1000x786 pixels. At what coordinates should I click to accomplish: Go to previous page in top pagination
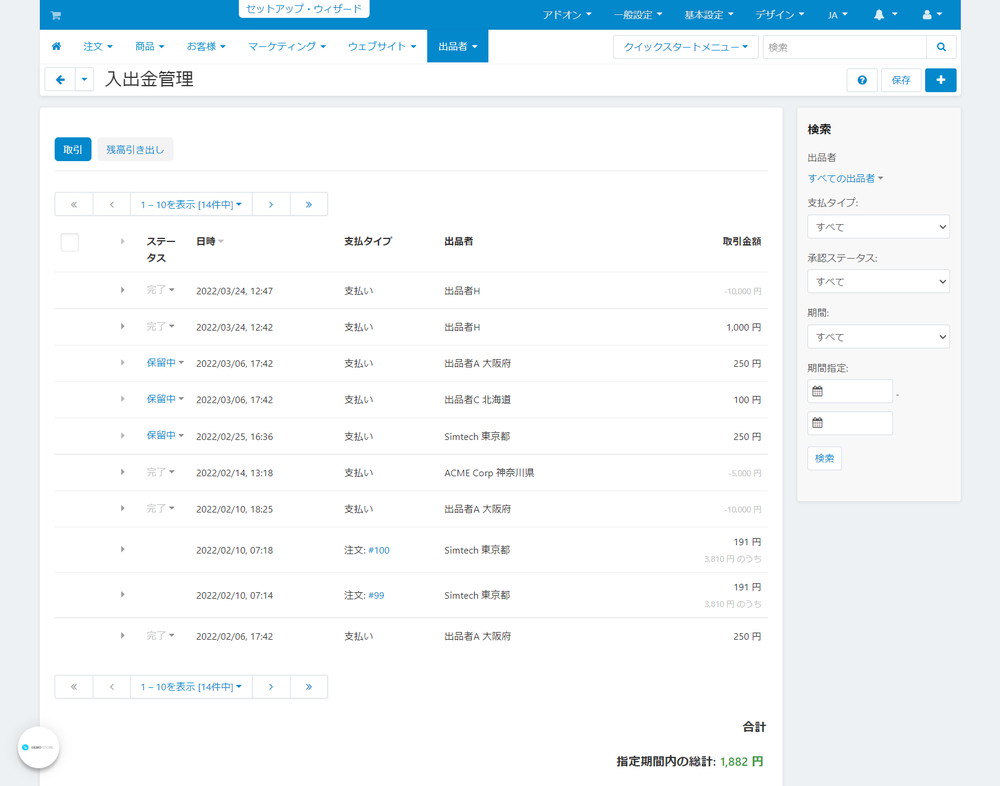pos(112,204)
